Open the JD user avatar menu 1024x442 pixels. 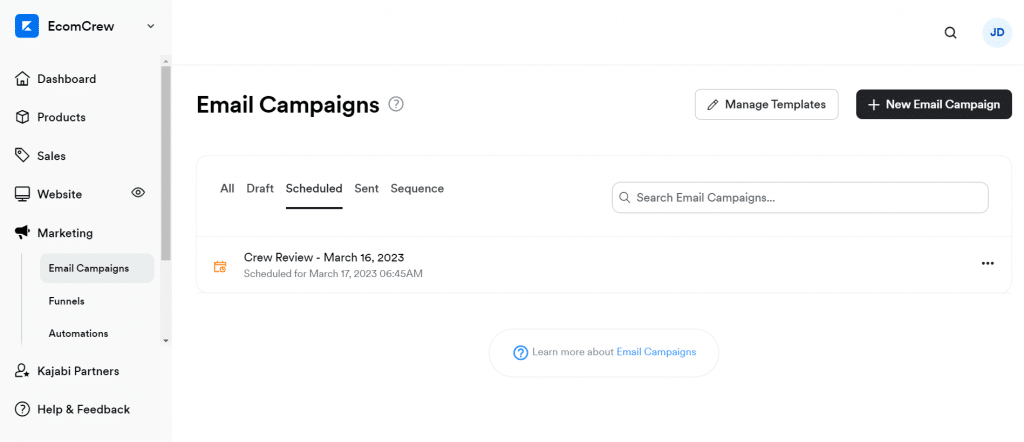coord(997,33)
